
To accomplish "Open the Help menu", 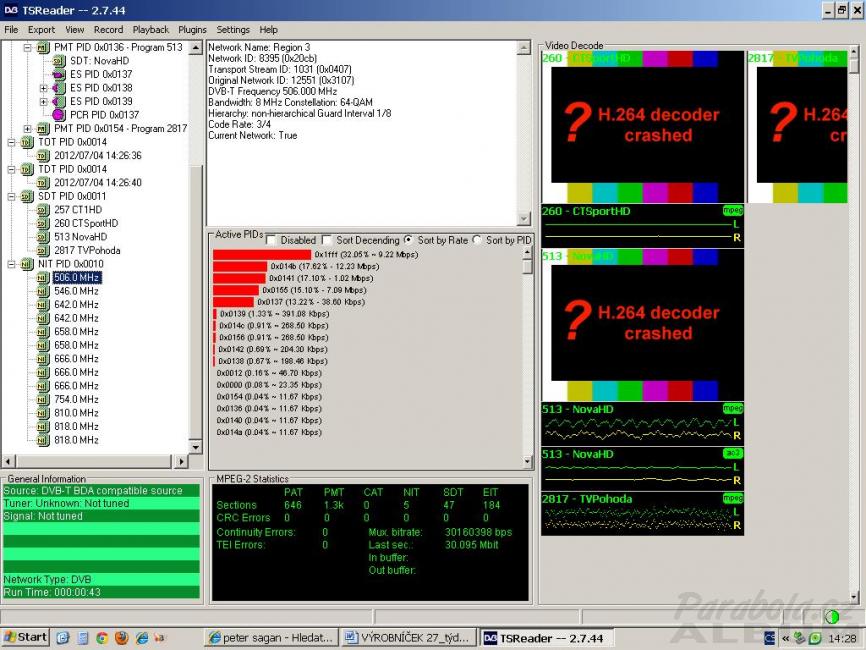I will coord(268,30).
